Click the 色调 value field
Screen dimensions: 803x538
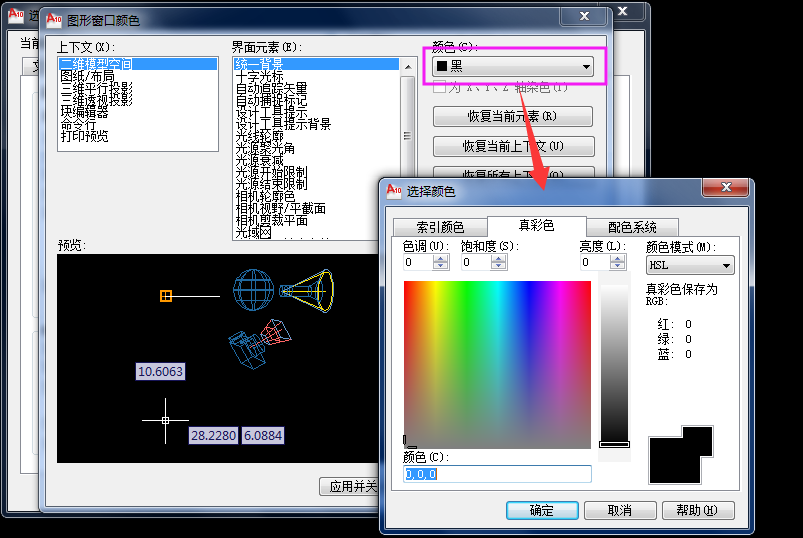click(418, 262)
